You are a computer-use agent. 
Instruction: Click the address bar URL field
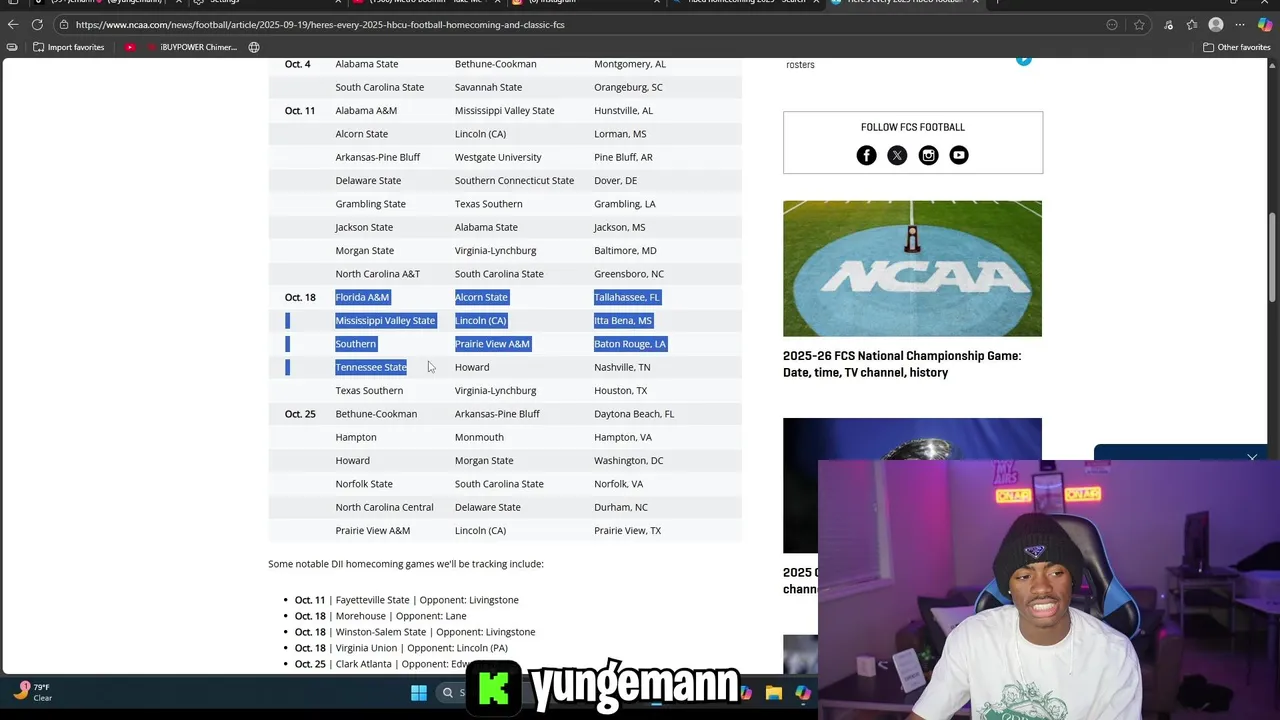580,25
